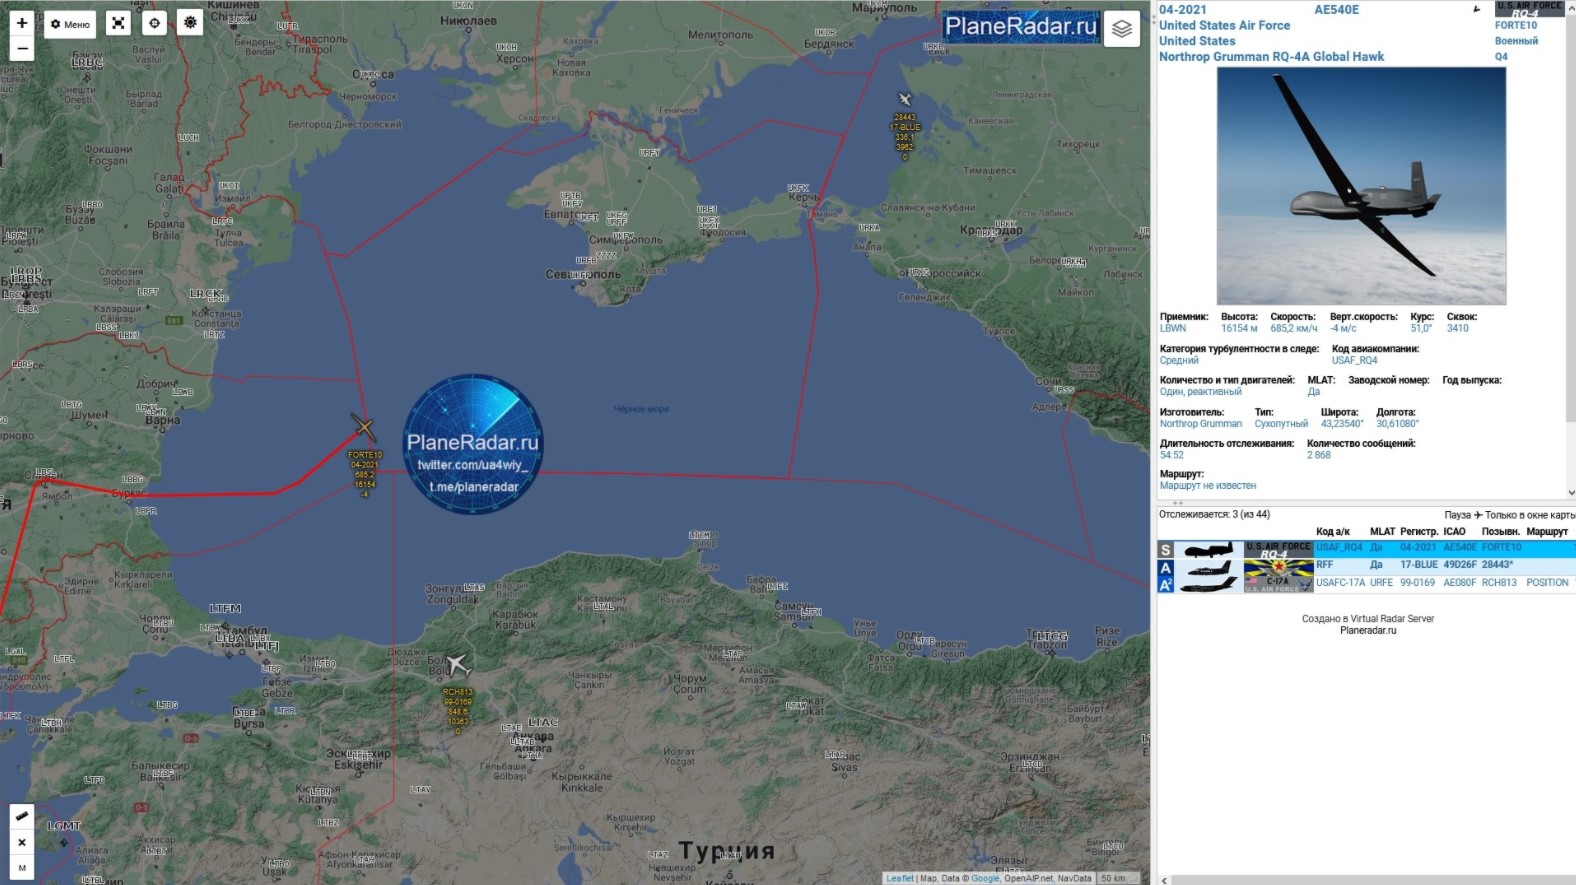1576x885 pixels.
Task: Click the M button on map
Action: pyautogui.click(x=22, y=867)
